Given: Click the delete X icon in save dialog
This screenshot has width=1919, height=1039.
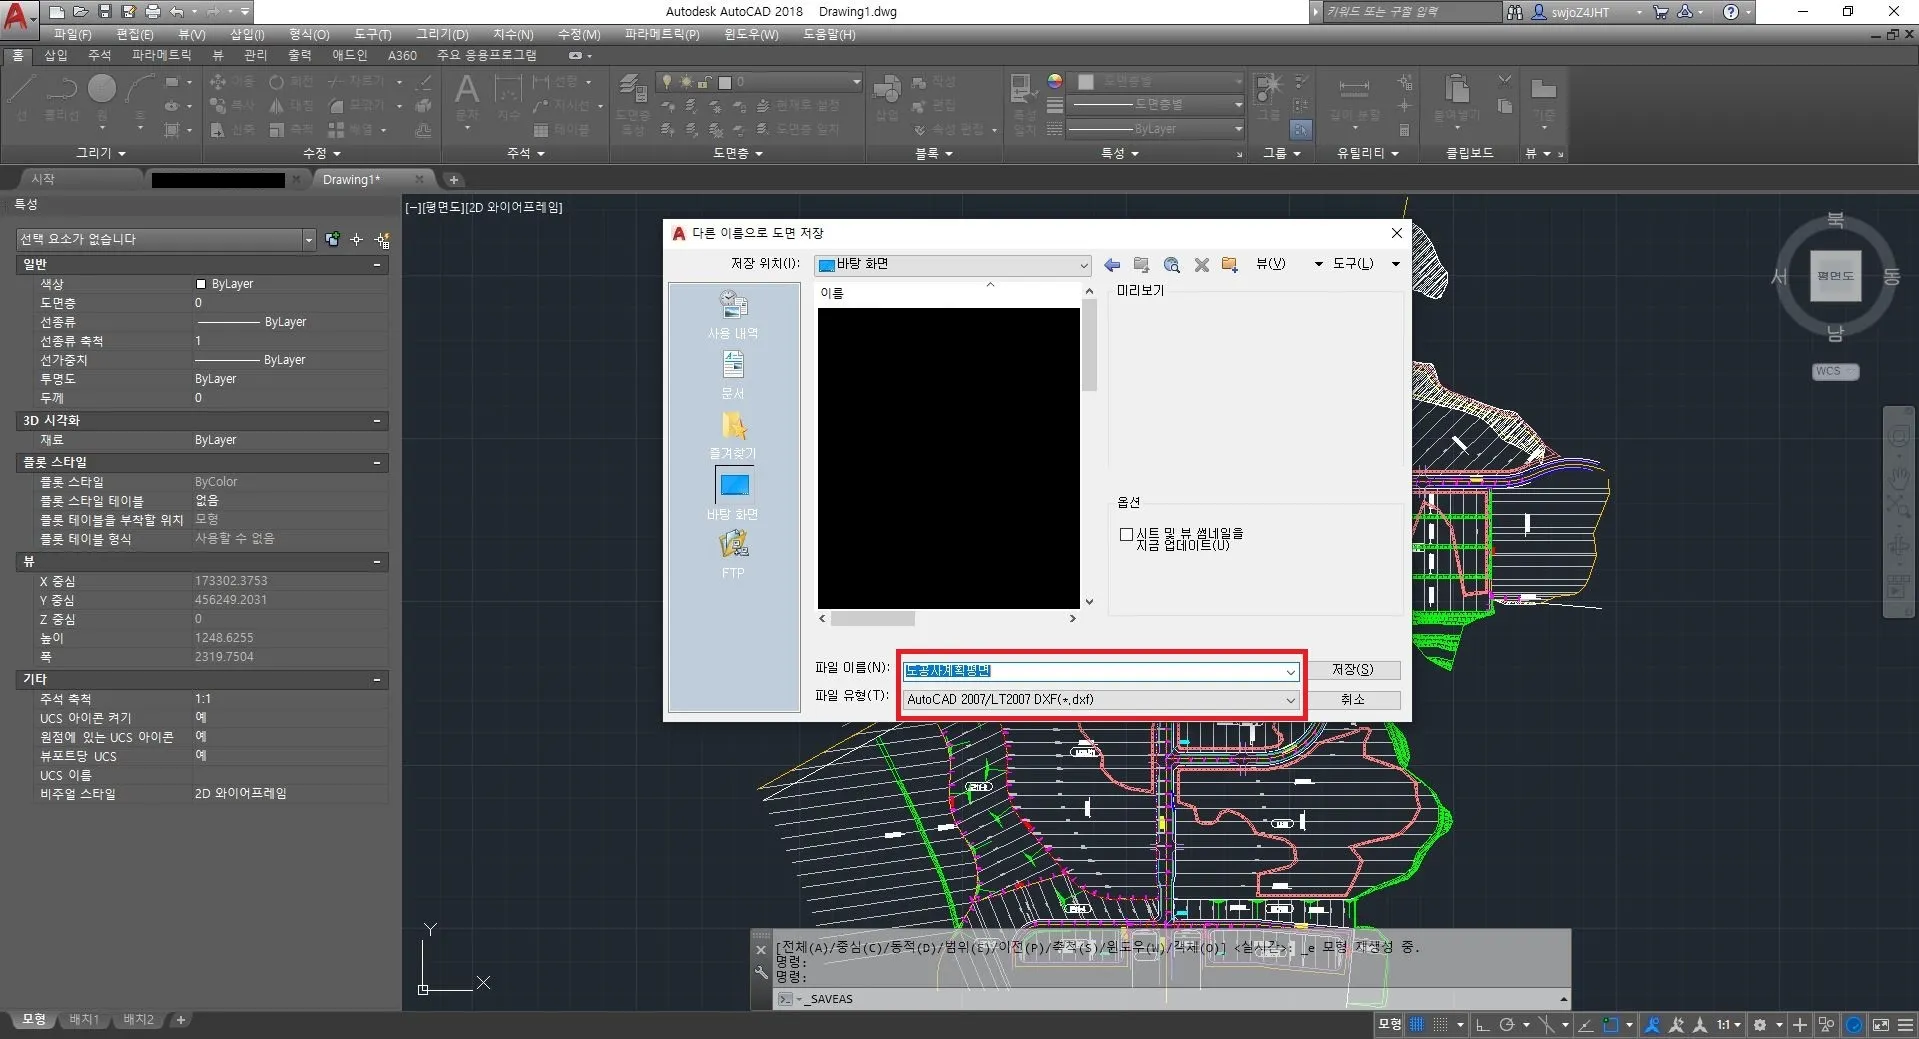Looking at the screenshot, I should pos(1201,265).
